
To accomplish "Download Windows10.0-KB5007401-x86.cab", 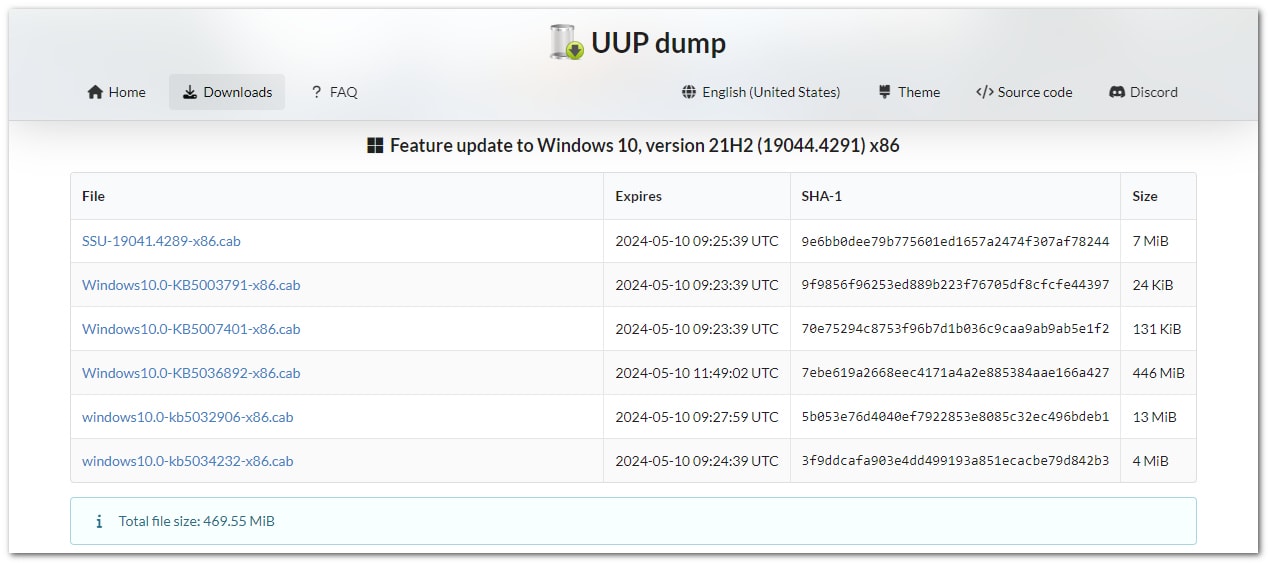I will tap(191, 329).
